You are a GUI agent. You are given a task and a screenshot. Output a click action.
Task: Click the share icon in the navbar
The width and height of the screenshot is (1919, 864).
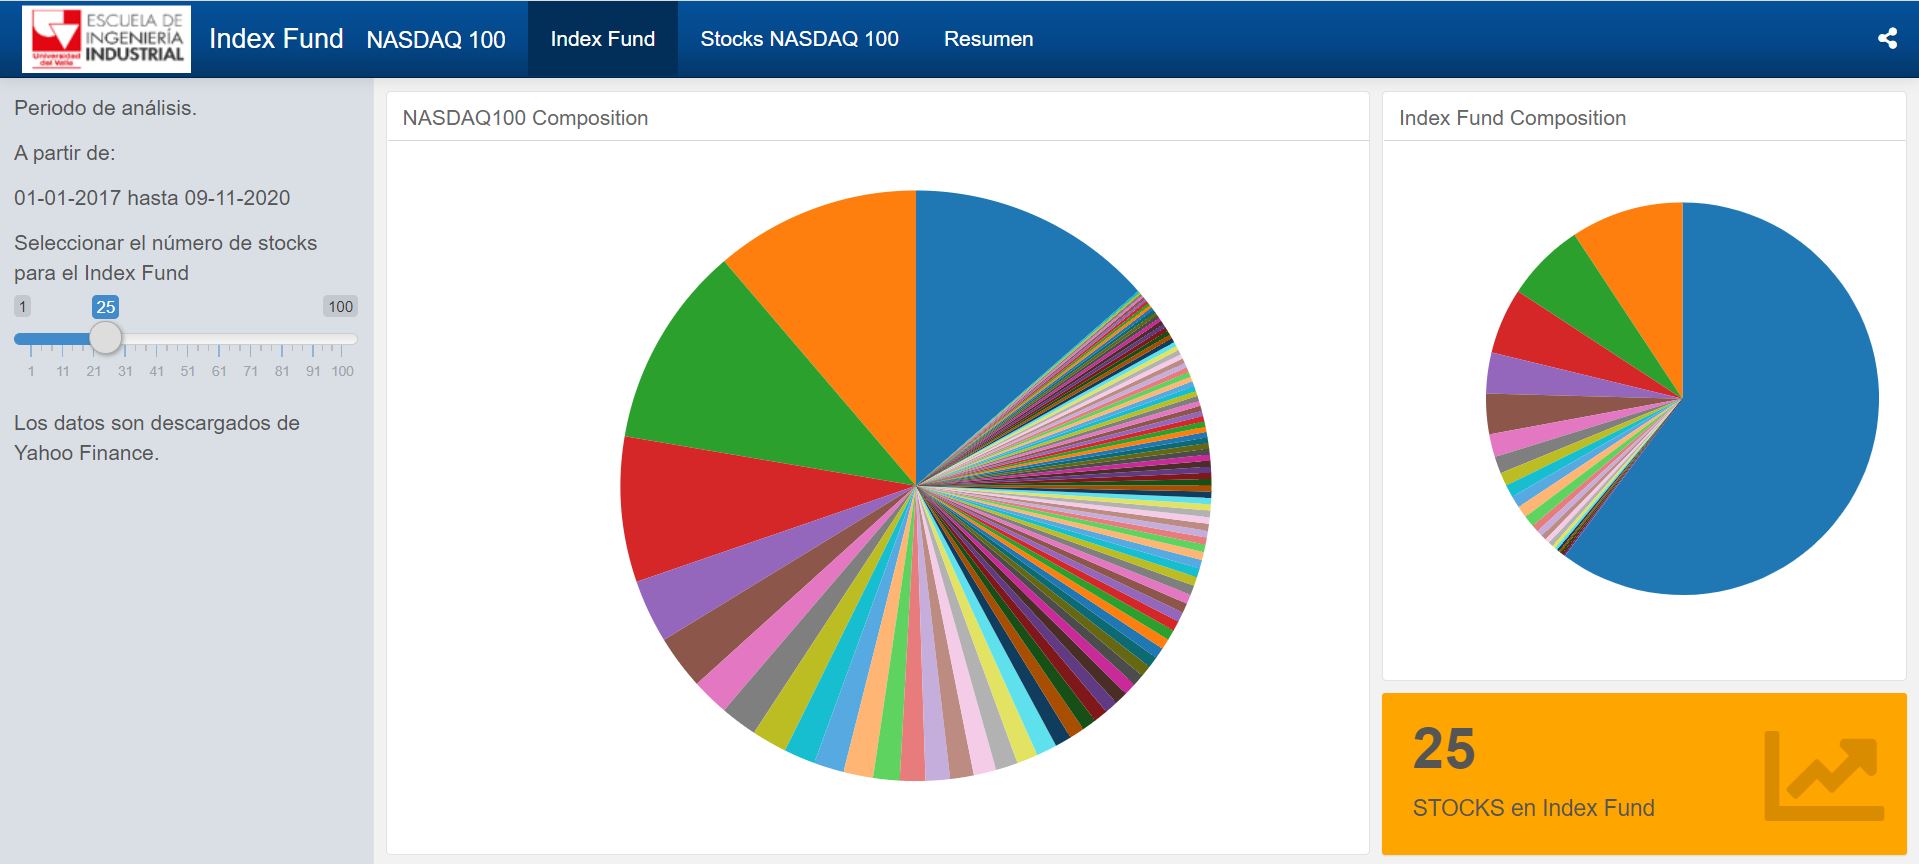pyautogui.click(x=1887, y=39)
